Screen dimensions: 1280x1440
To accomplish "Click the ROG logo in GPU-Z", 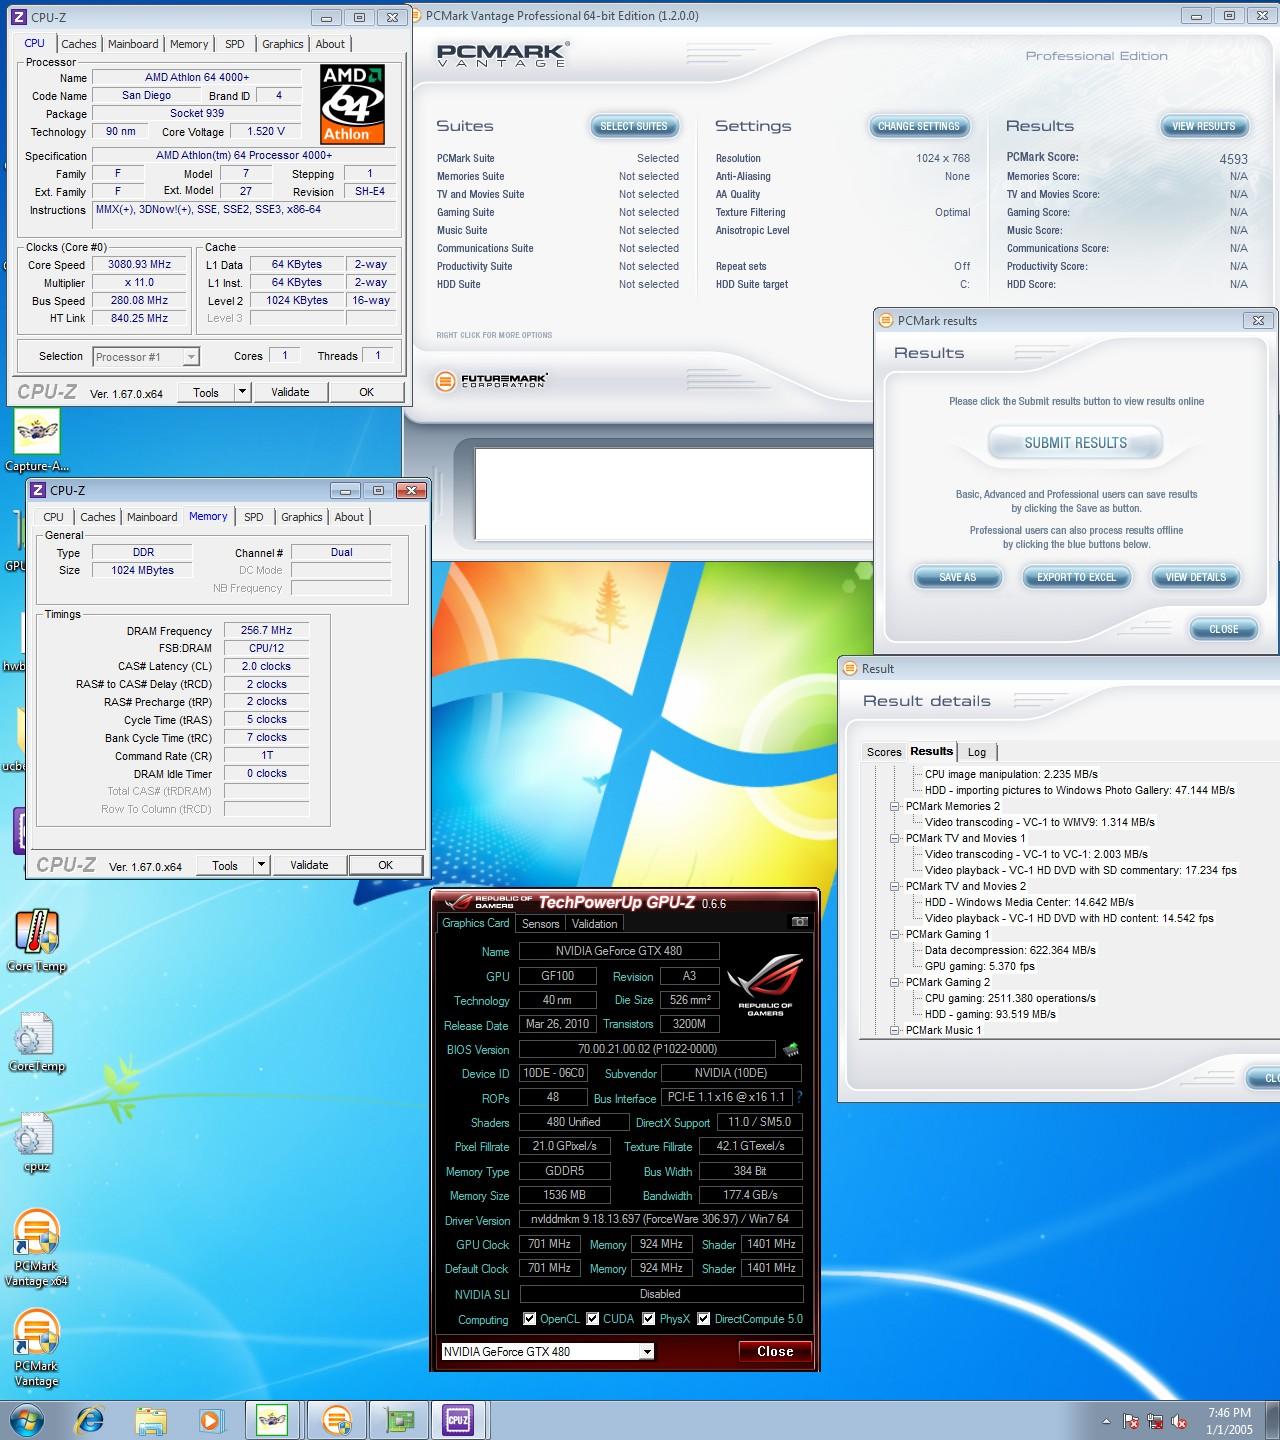I will click(765, 985).
